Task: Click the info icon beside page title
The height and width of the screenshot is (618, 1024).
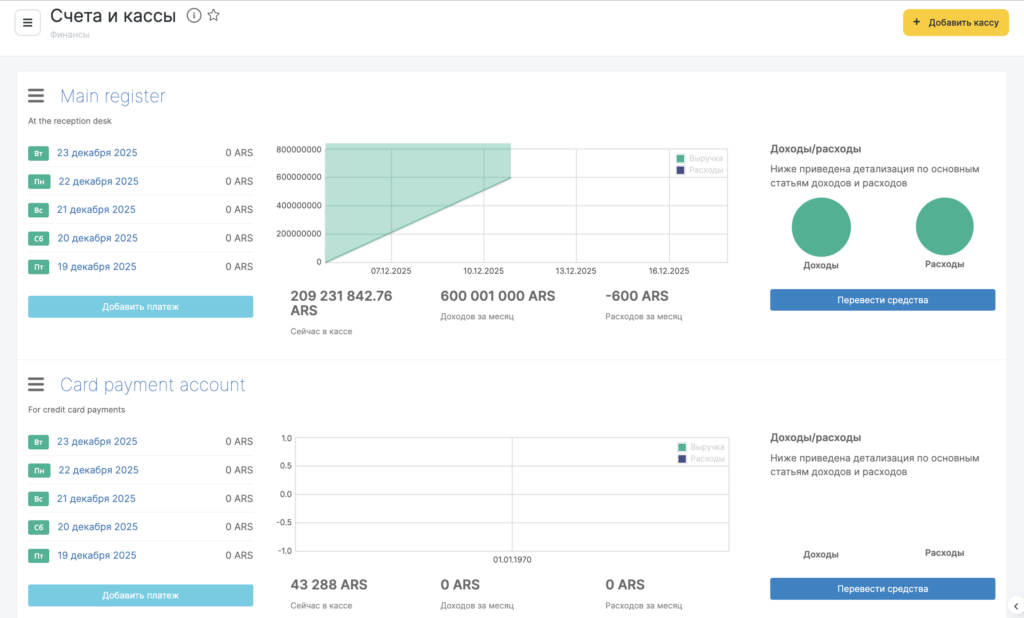Action: click(194, 16)
